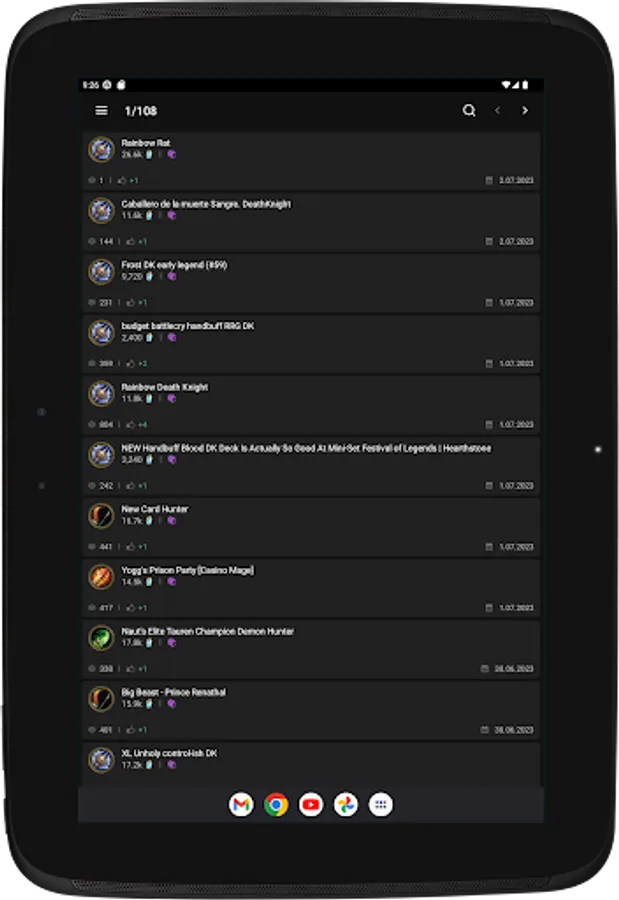Launch YouTube from the dock
This screenshot has width=619, height=900.
(310, 804)
